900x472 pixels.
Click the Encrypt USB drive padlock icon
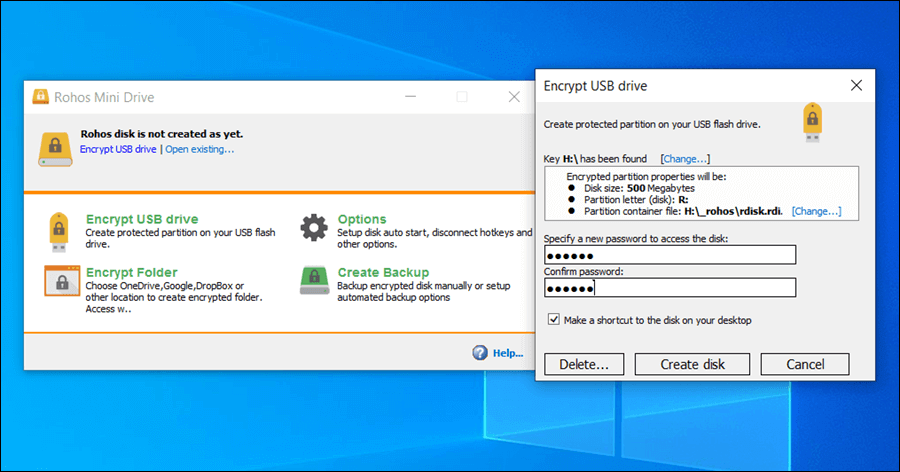pos(59,231)
